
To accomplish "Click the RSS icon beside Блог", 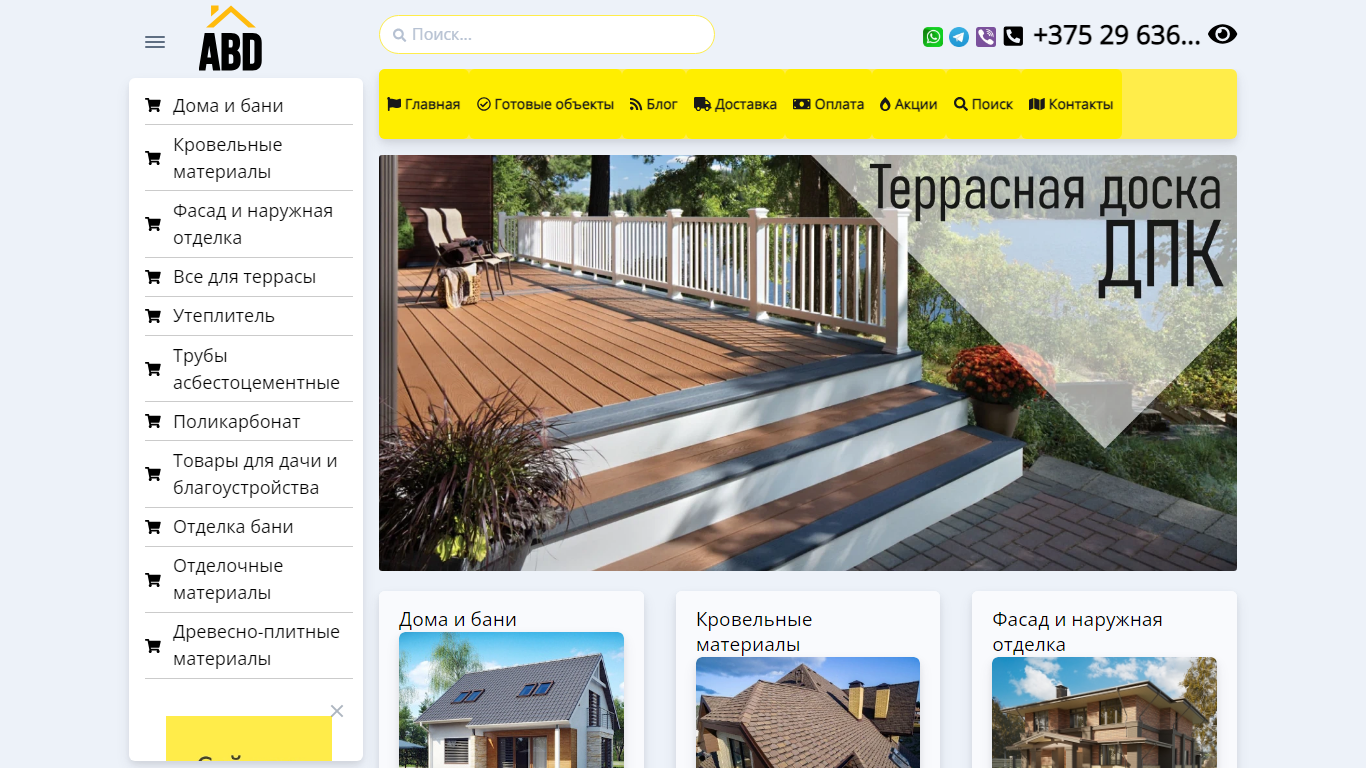I will pyautogui.click(x=635, y=104).
